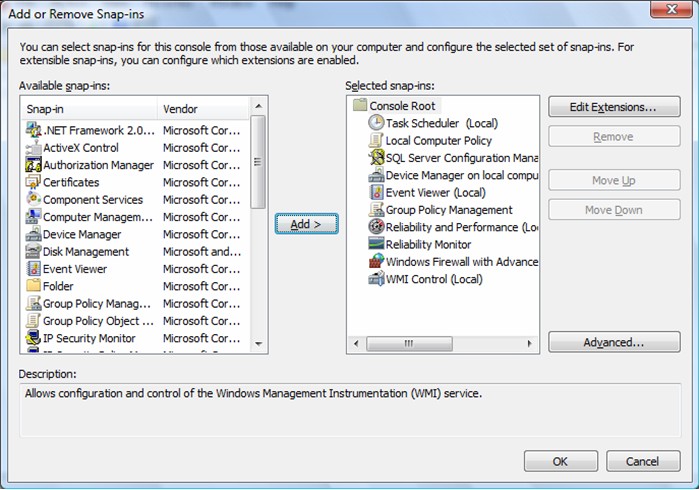Click the 'Microsoft and...' vendor cell
This screenshot has height=490, width=700.
pos(202,252)
